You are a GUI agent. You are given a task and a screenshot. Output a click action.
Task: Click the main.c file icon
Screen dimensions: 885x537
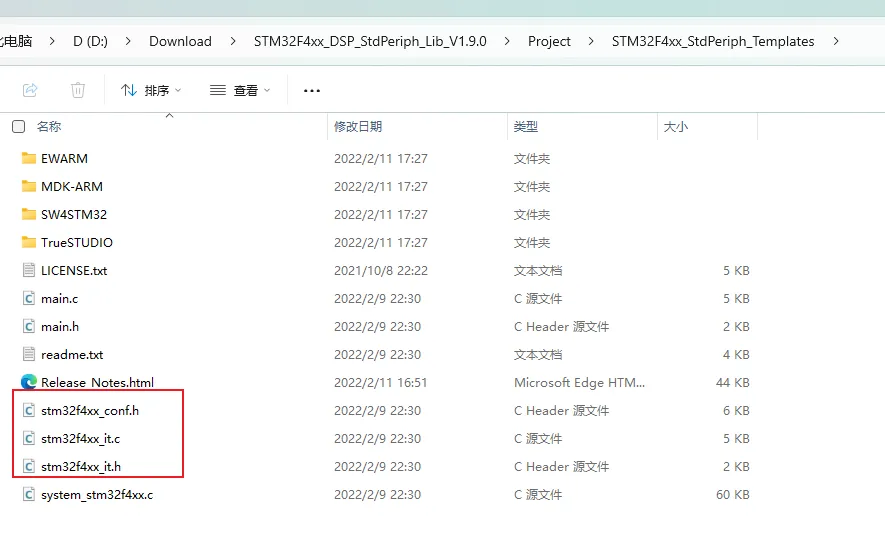(x=29, y=298)
